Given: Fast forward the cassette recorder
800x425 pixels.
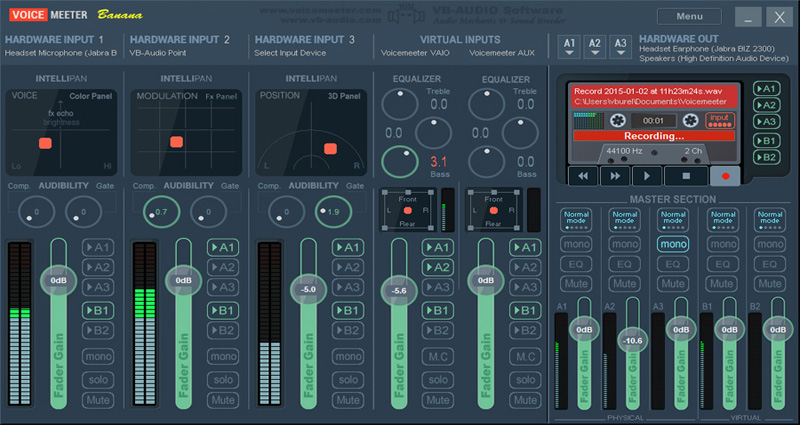Looking at the screenshot, I should (613, 175).
